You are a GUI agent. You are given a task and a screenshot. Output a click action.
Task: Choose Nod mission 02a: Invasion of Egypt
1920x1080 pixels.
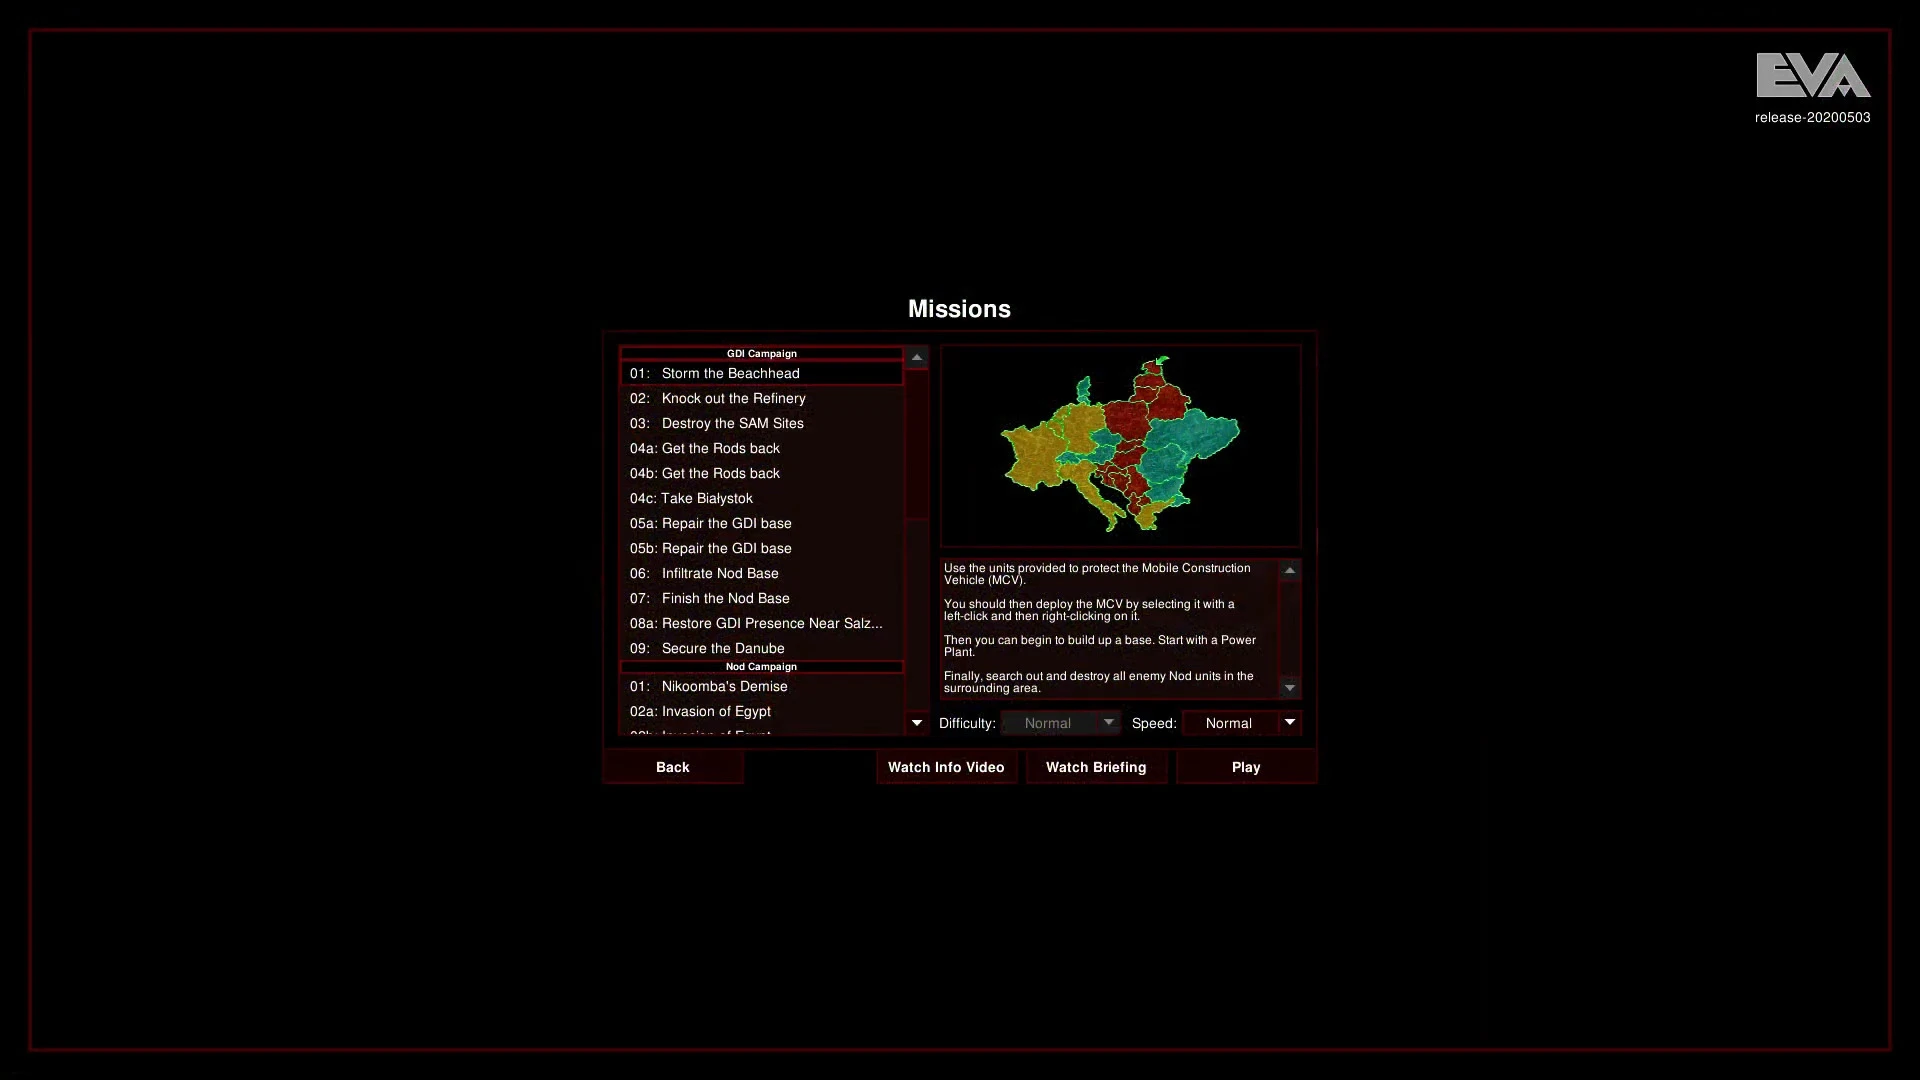(760, 711)
